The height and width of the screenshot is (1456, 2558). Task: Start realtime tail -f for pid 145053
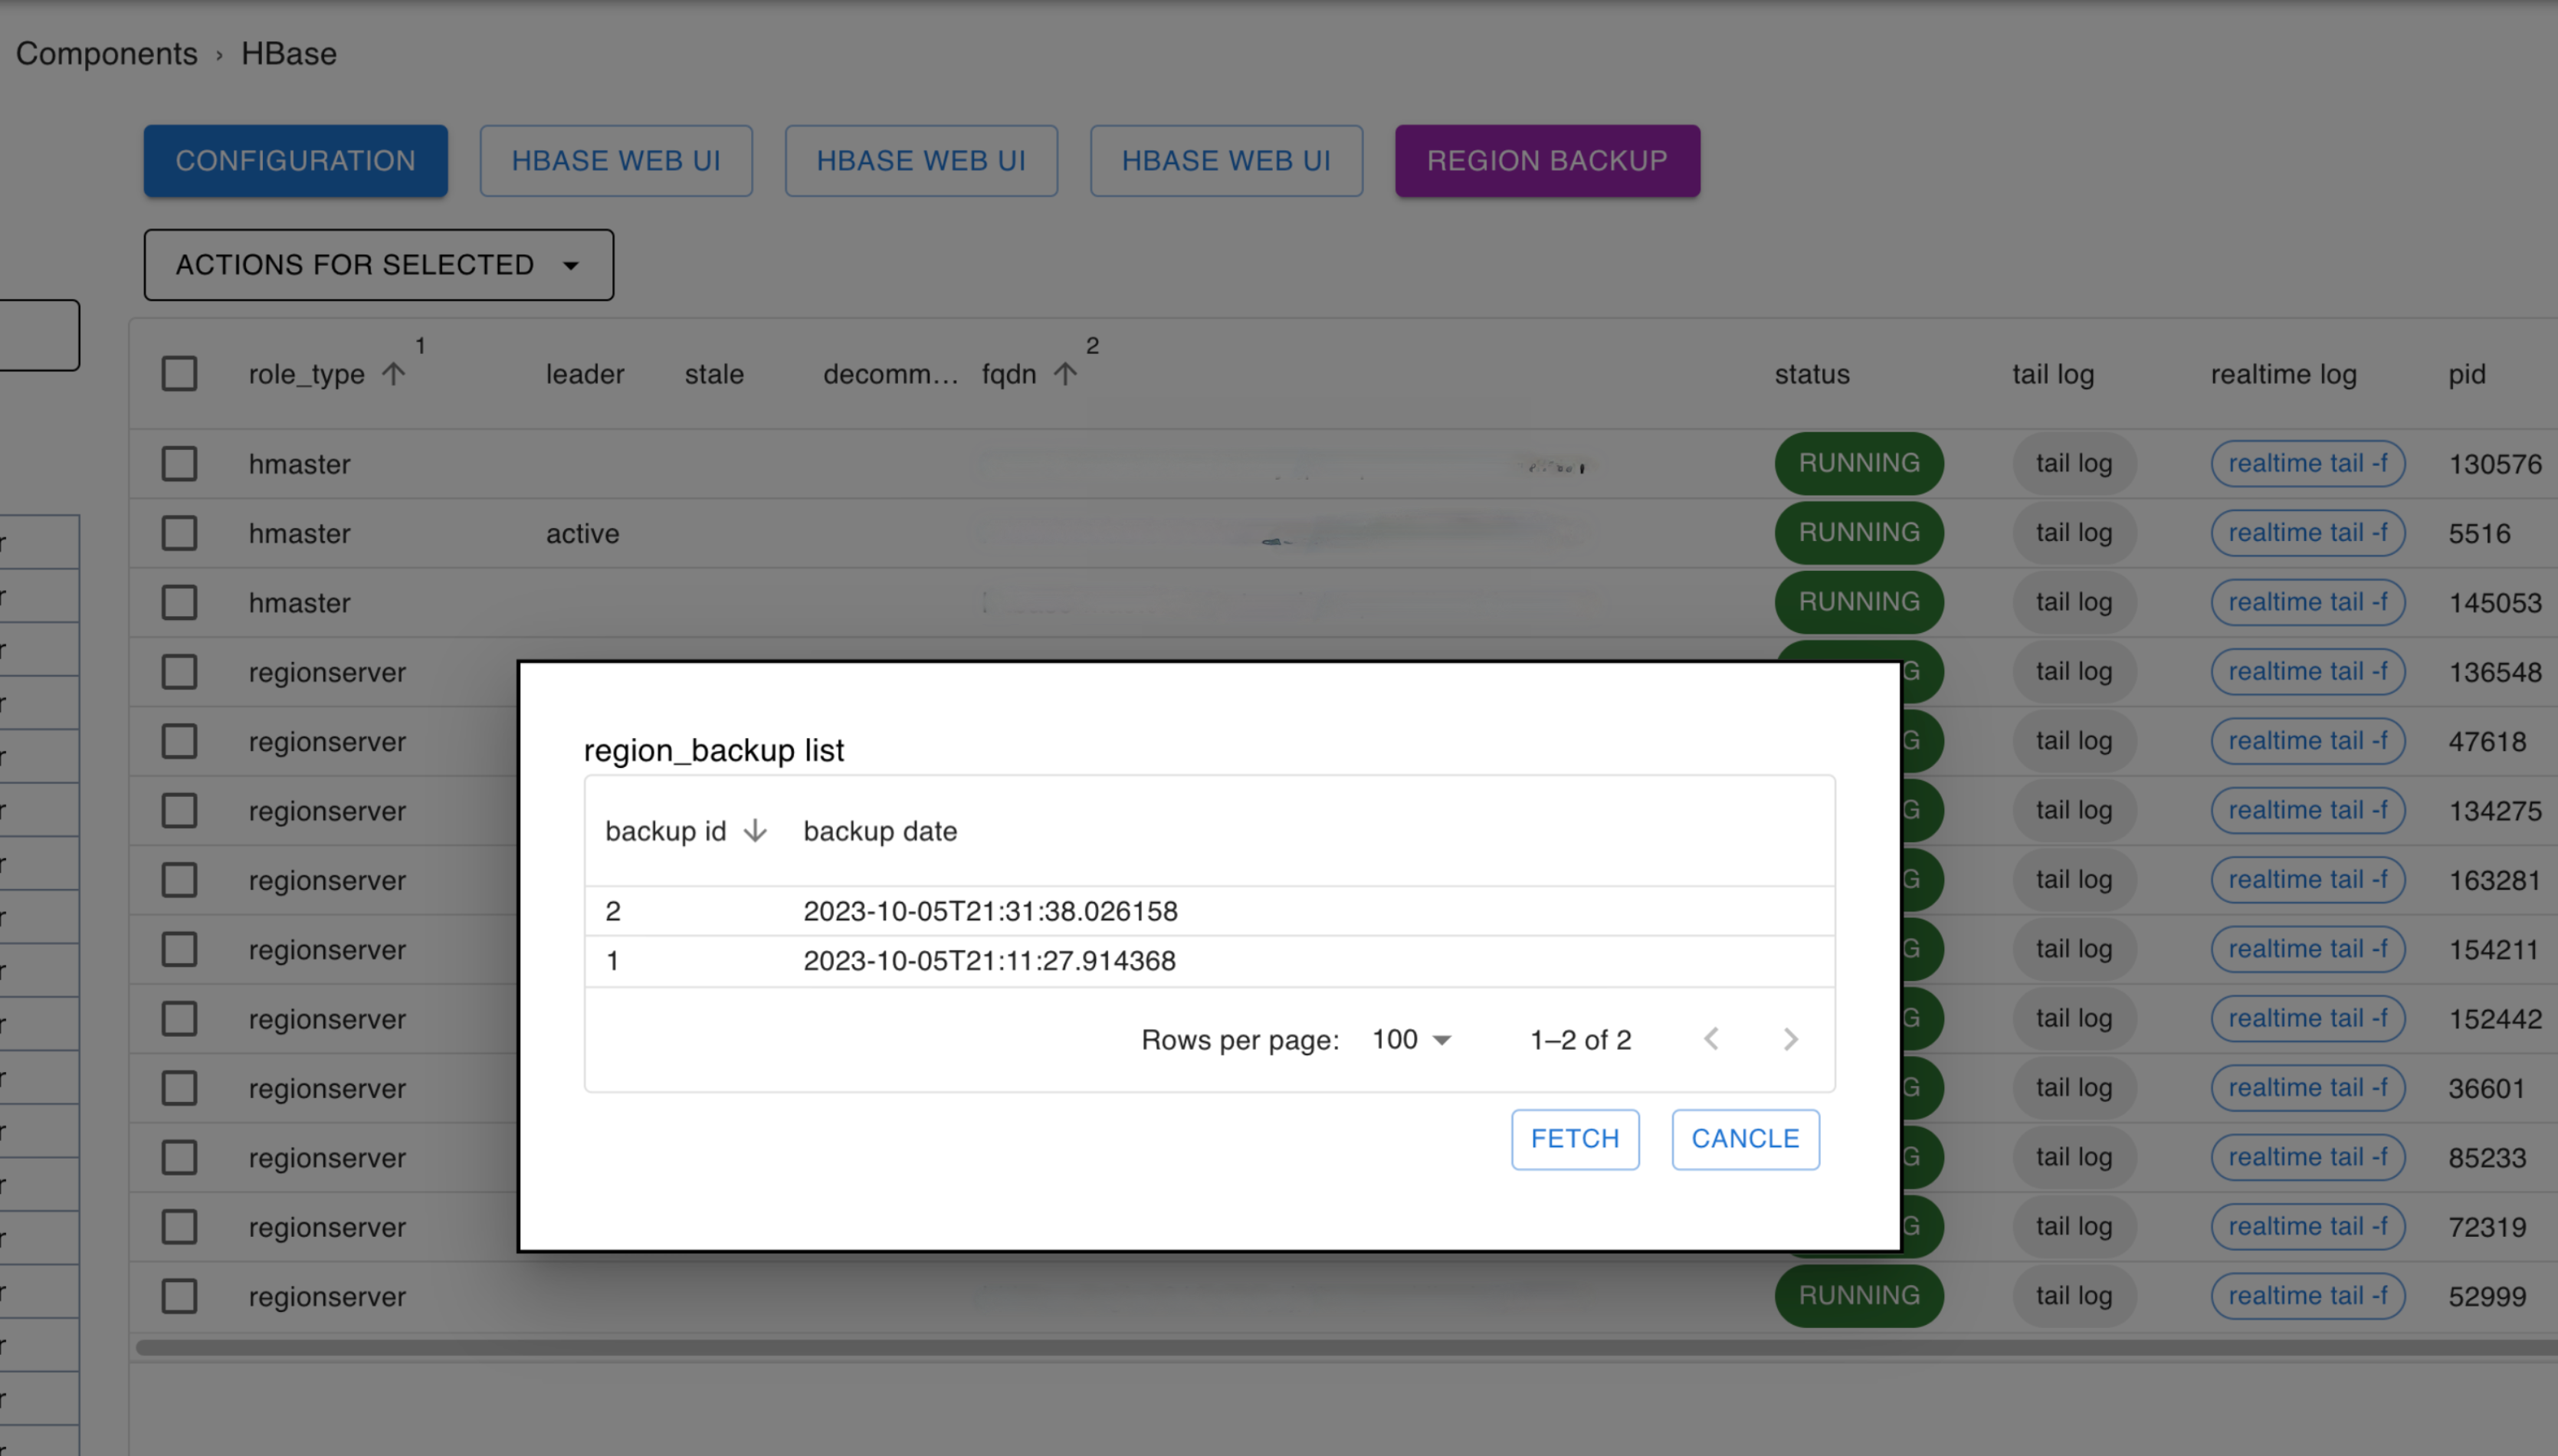click(2308, 602)
